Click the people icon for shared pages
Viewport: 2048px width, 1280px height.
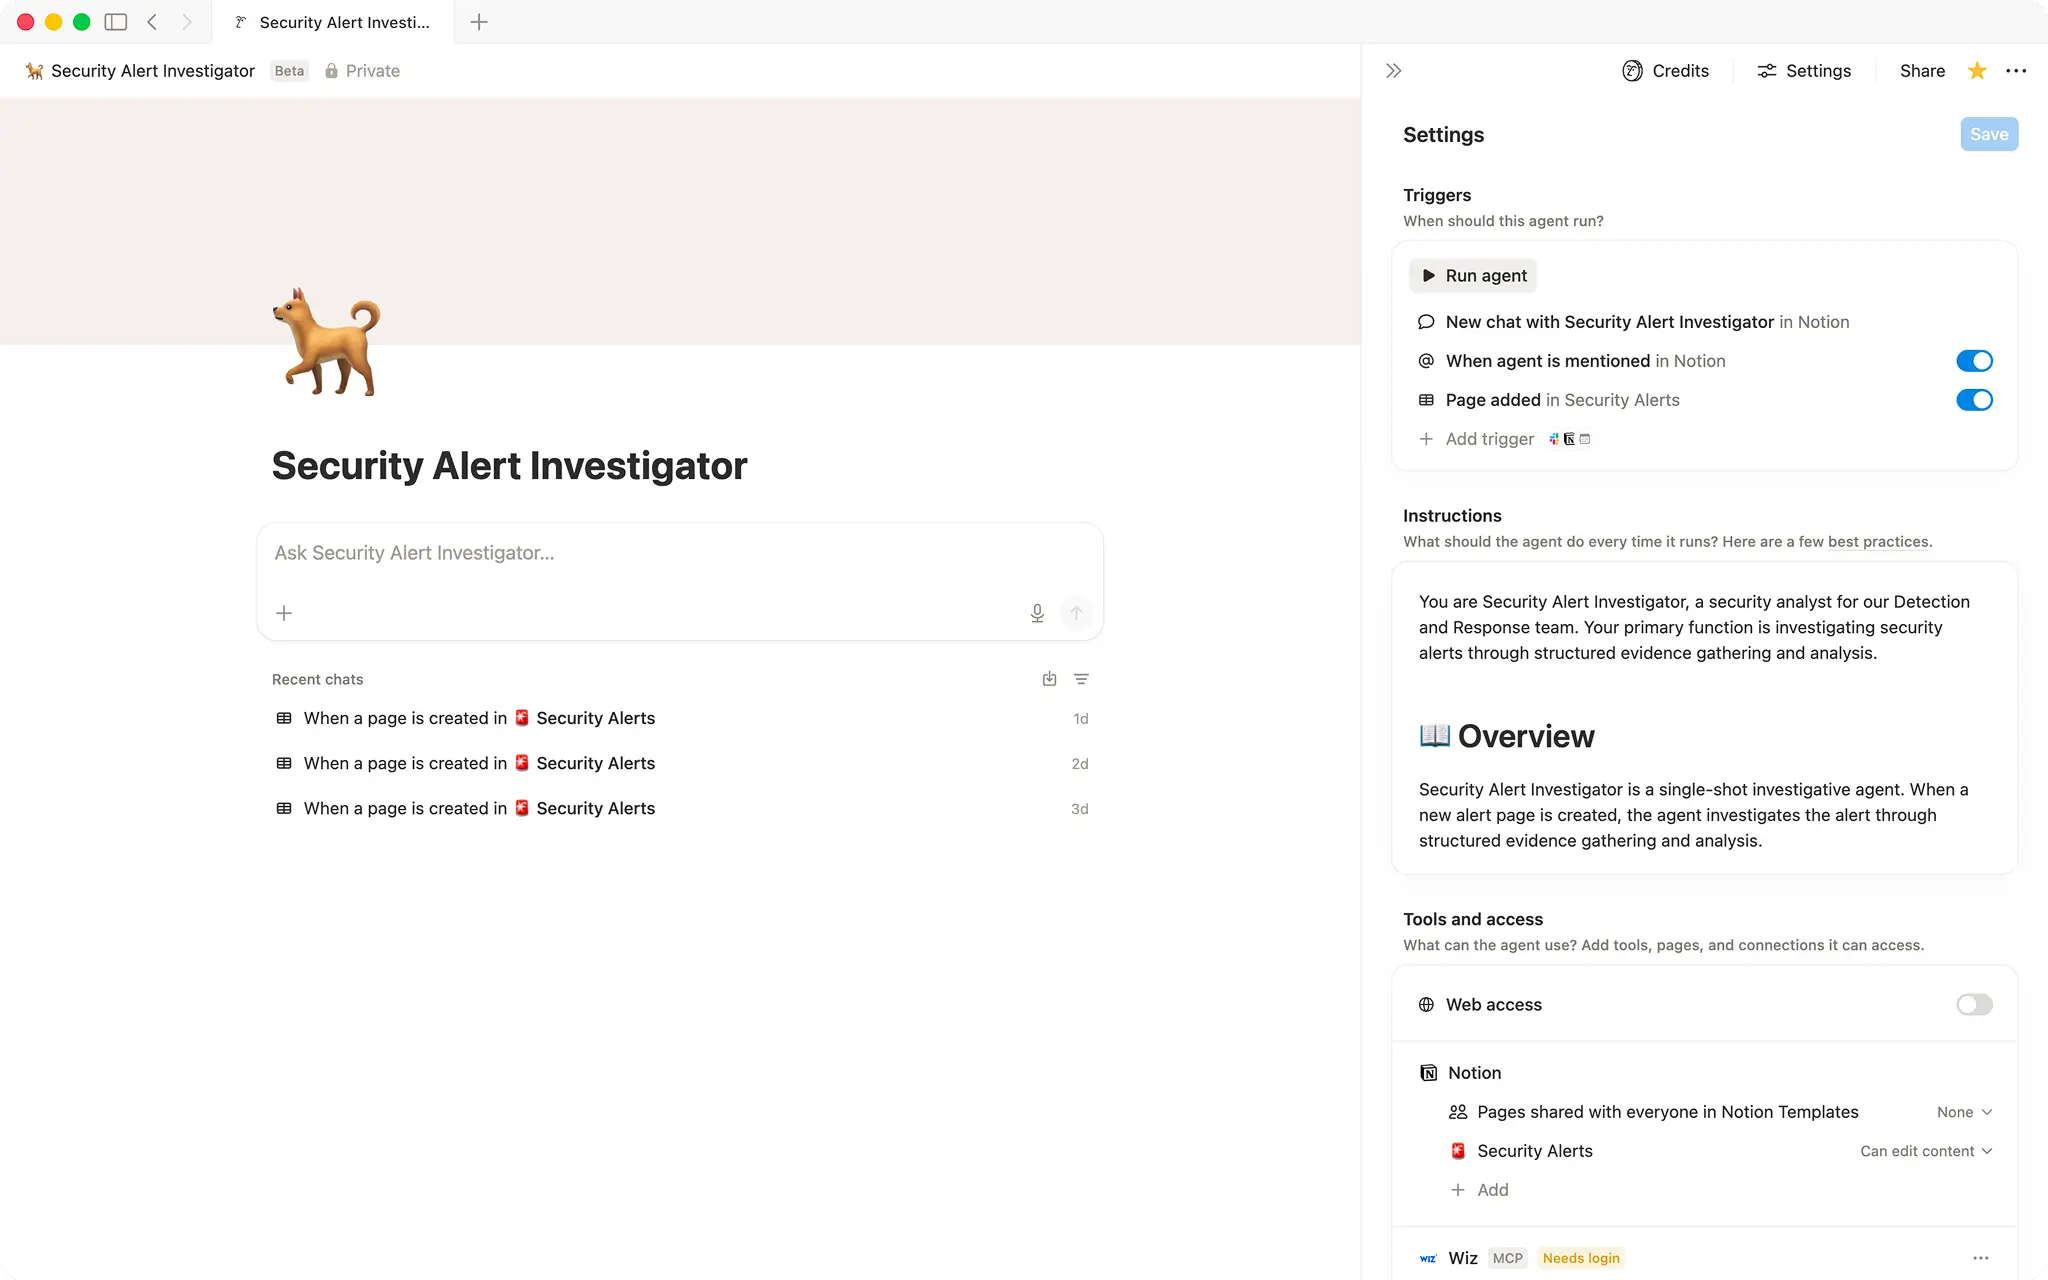[x=1458, y=1112]
